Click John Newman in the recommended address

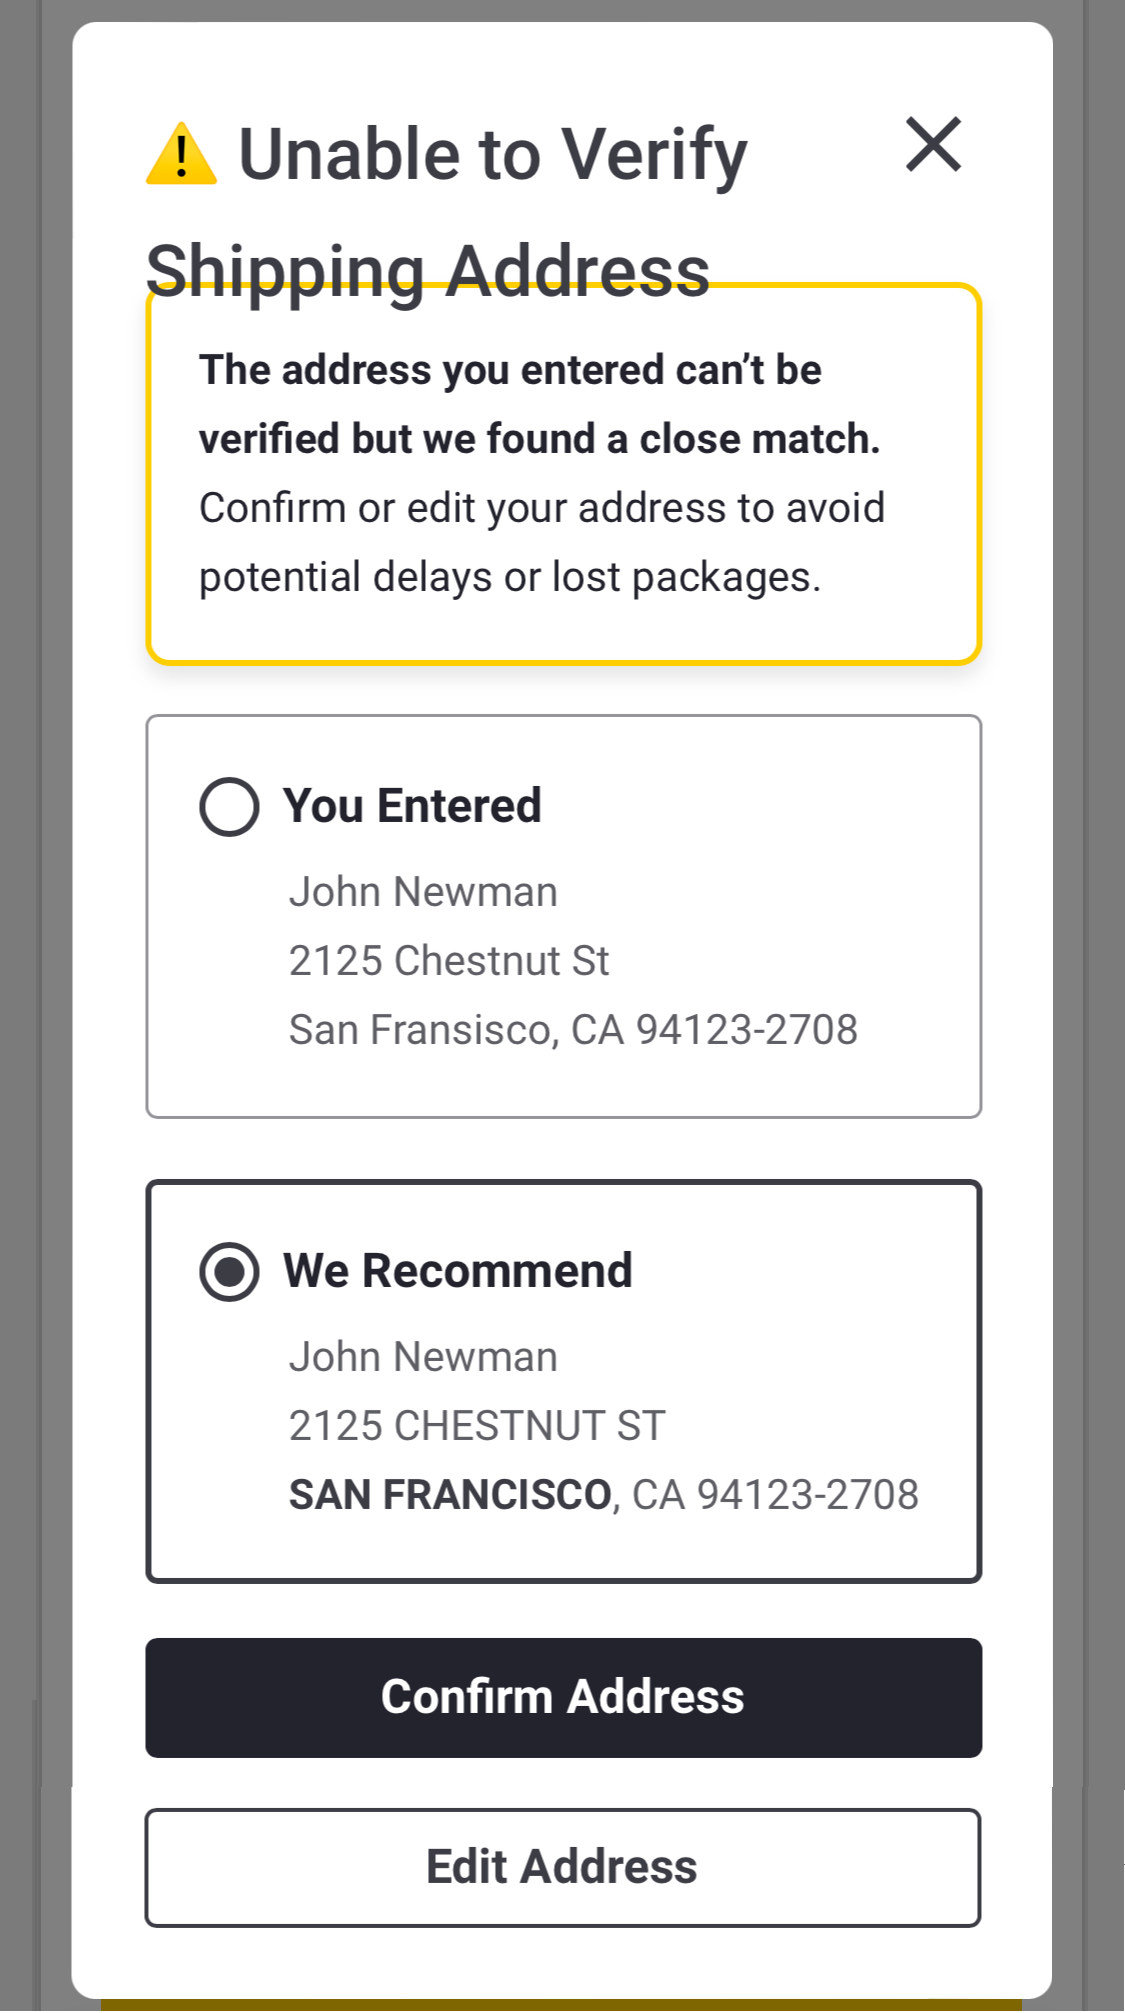click(423, 1357)
